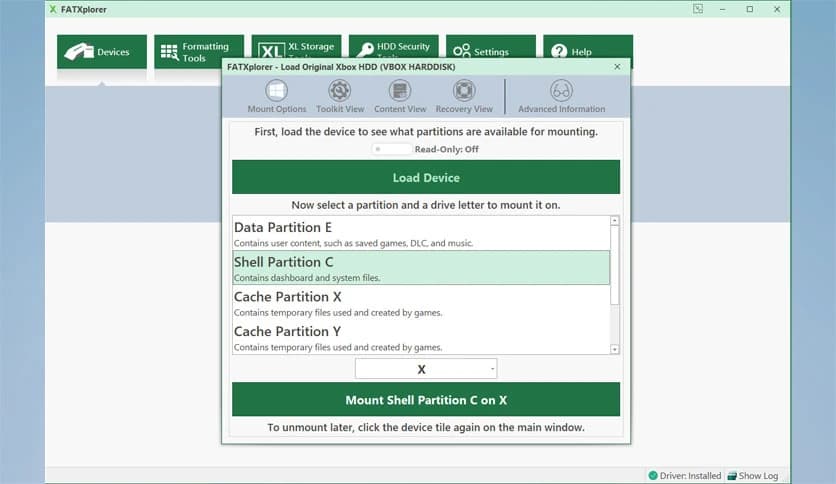Viewport: 836px width, 484px height.
Task: Select Cache Partition X entry
Action: pyautogui.click(x=421, y=303)
